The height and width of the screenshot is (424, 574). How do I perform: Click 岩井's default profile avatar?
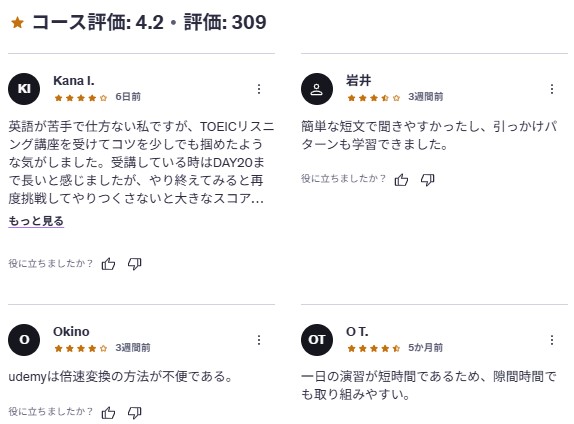(x=317, y=89)
